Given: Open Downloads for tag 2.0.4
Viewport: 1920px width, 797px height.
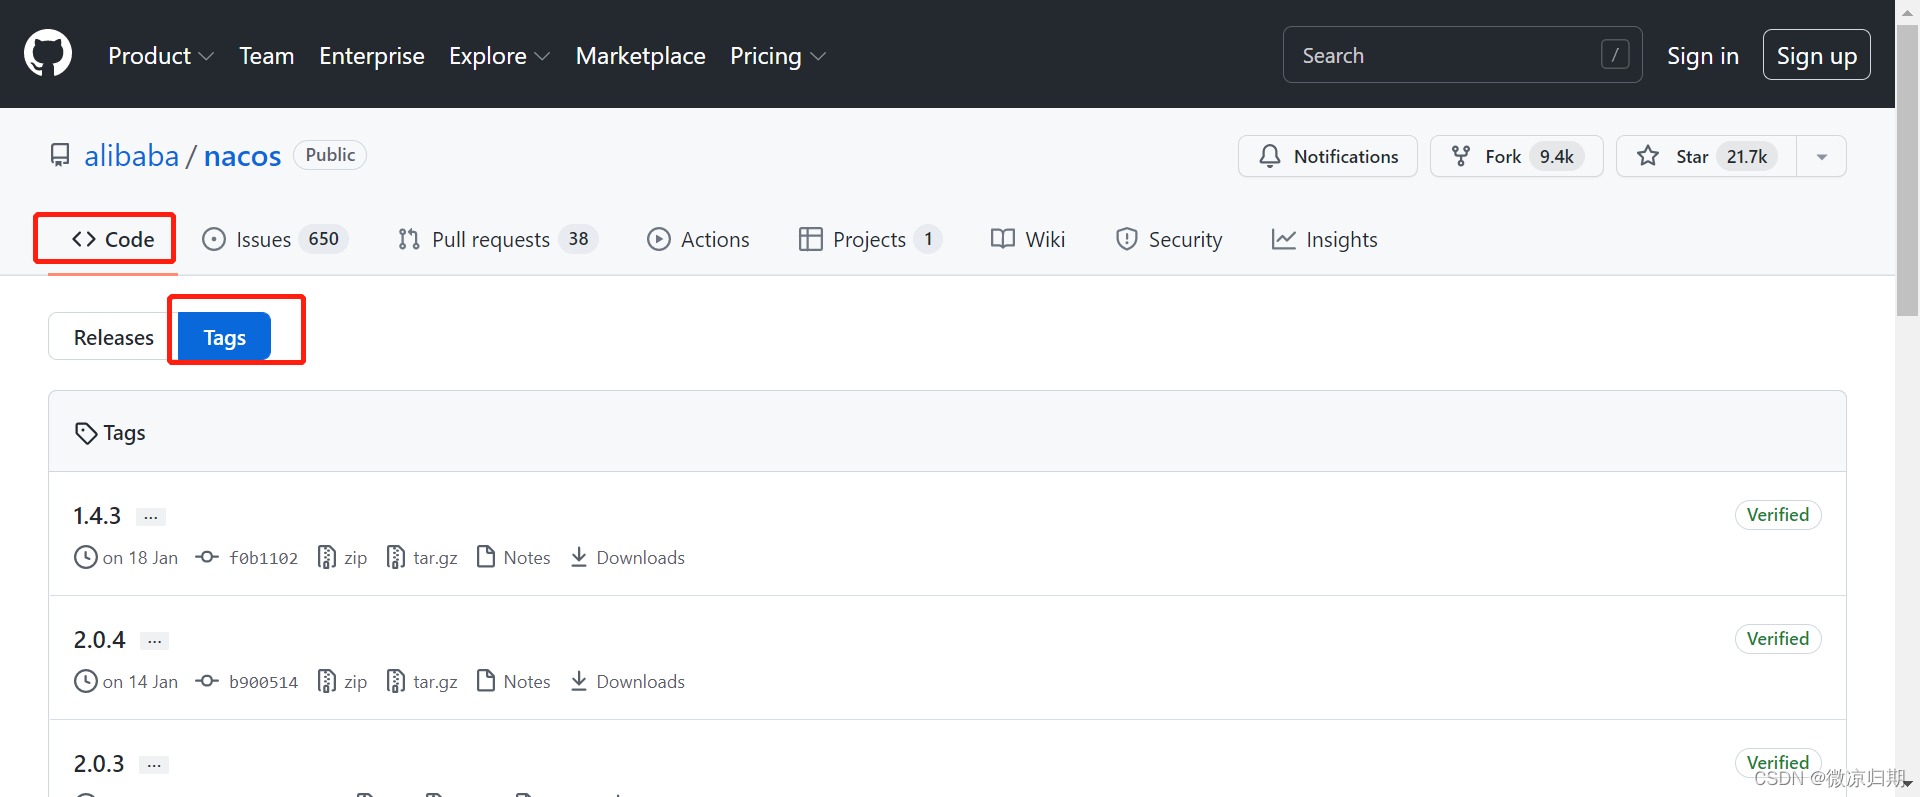Looking at the screenshot, I should [x=628, y=681].
